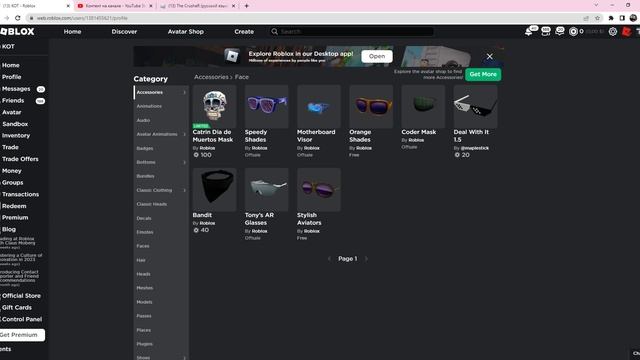Click the browser address bar URL
The image size is (640, 360).
point(82,18)
